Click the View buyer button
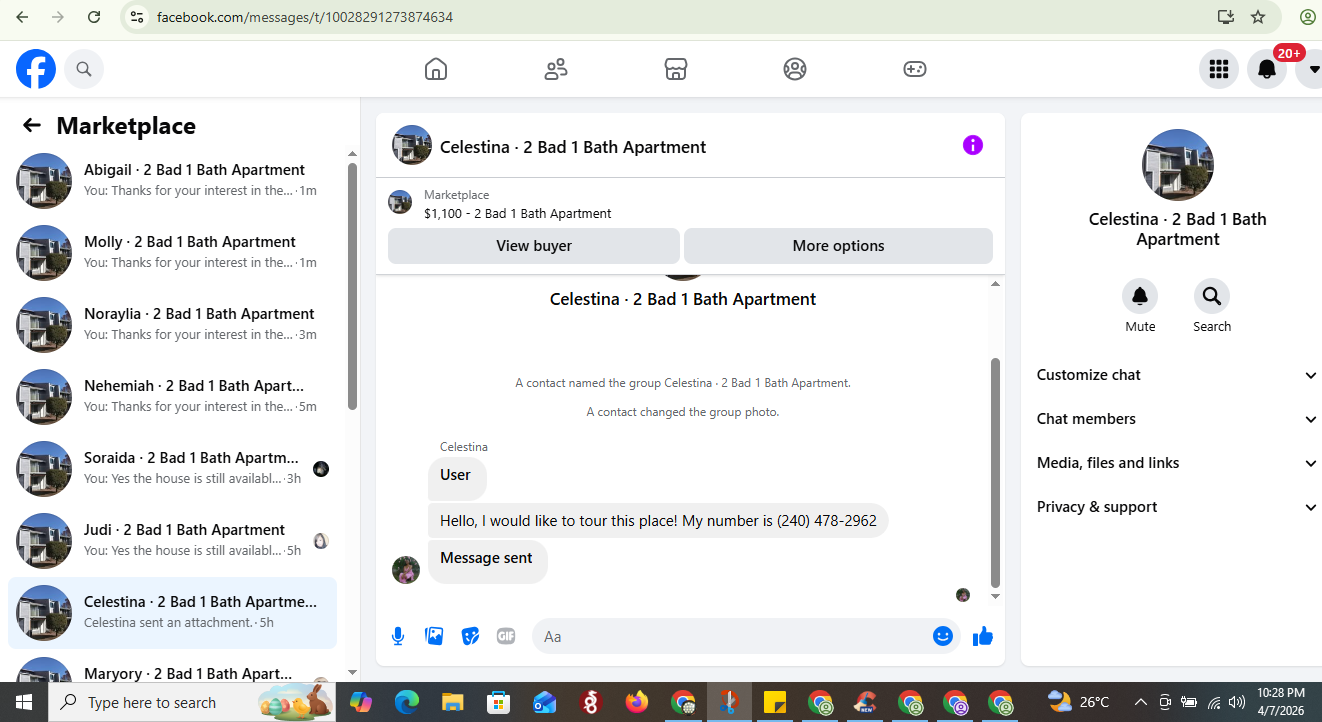1322x722 pixels. 534,246
